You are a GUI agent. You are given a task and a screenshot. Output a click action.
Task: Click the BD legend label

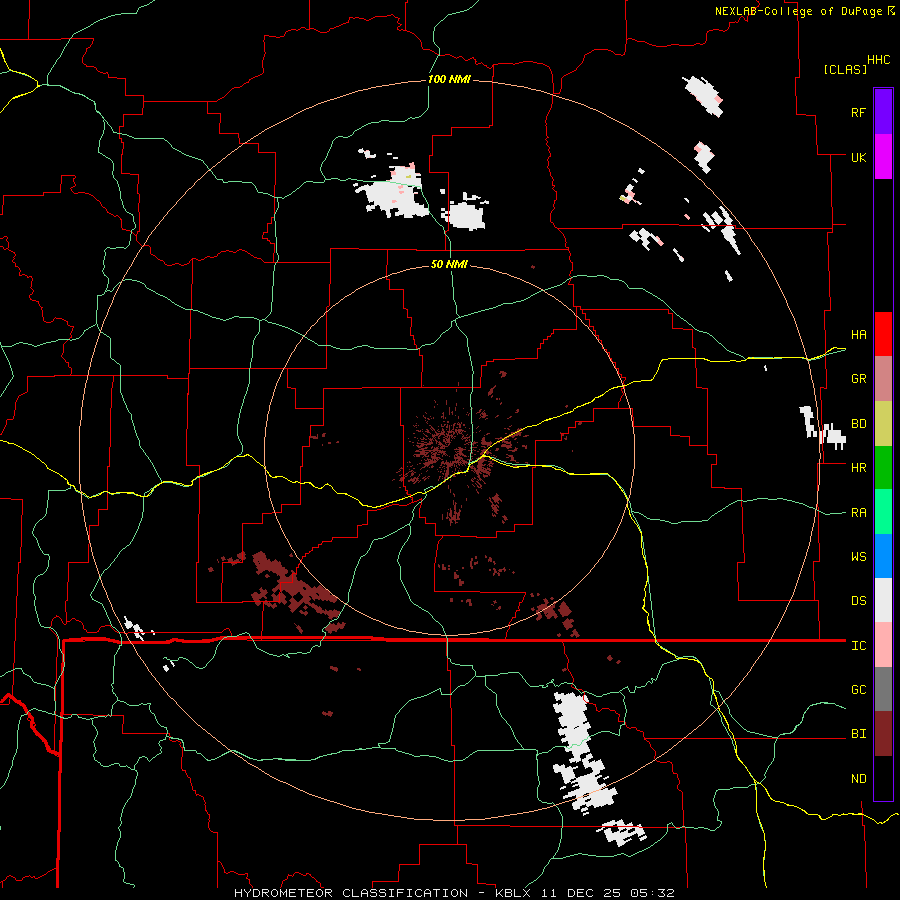pyautogui.click(x=859, y=424)
